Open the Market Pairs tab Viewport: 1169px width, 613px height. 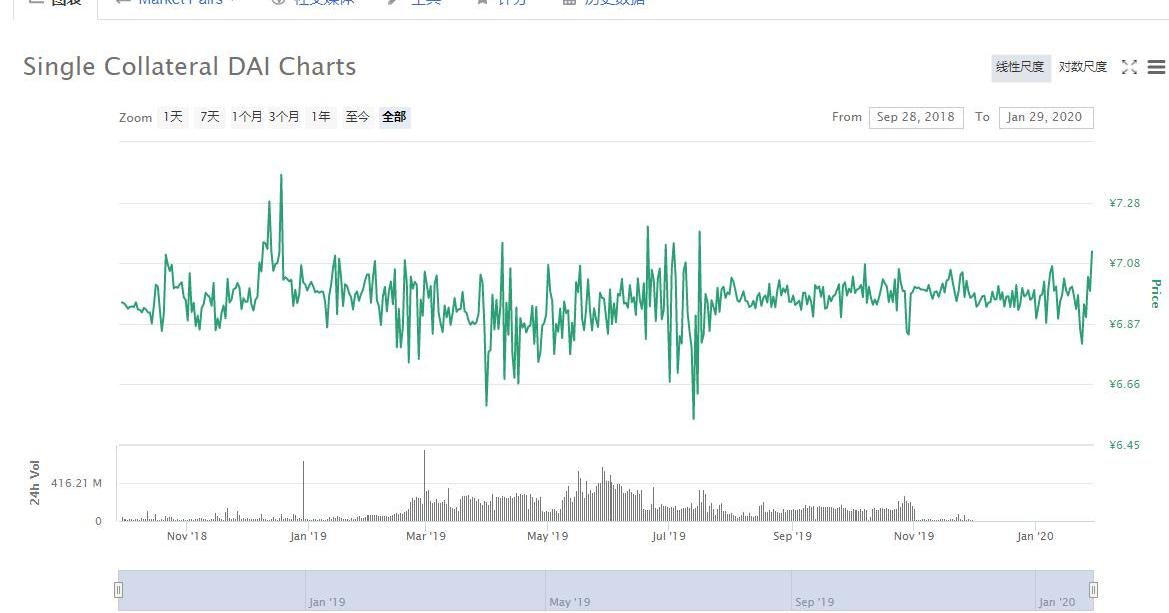(x=180, y=3)
